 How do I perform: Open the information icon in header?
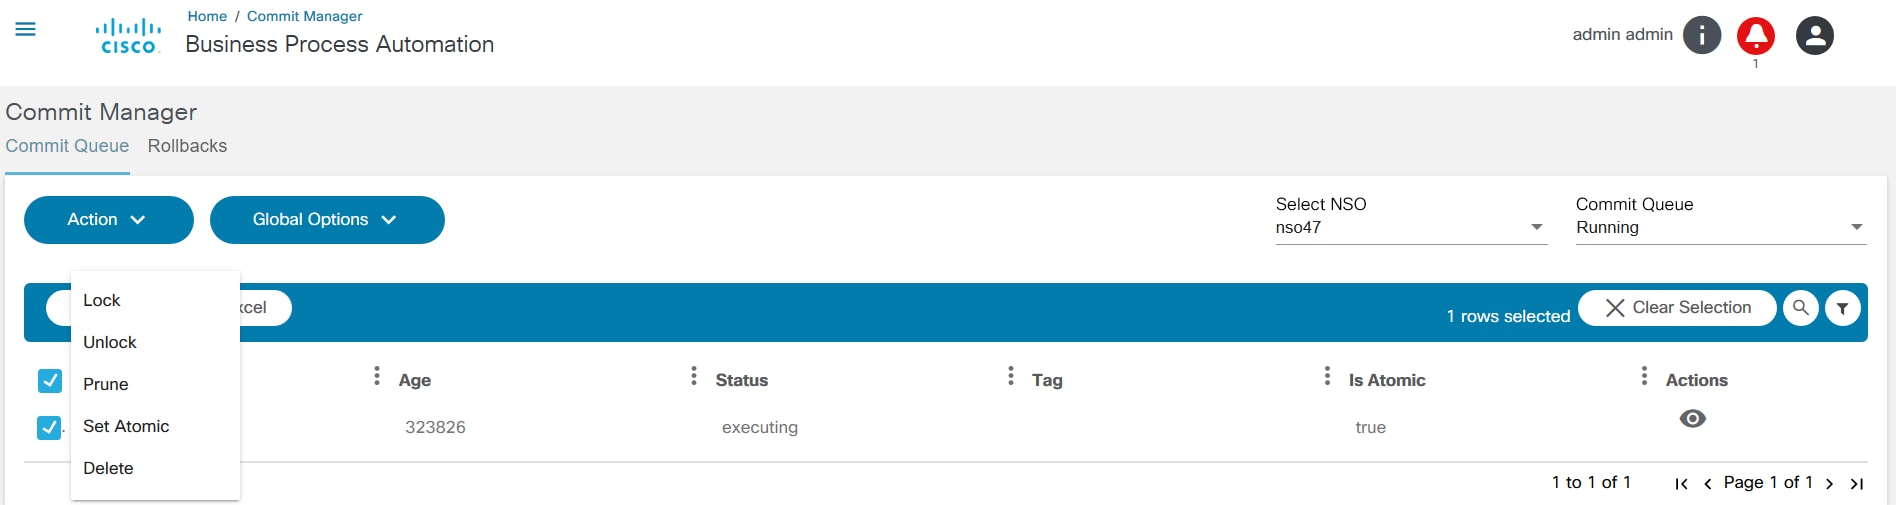point(1702,35)
